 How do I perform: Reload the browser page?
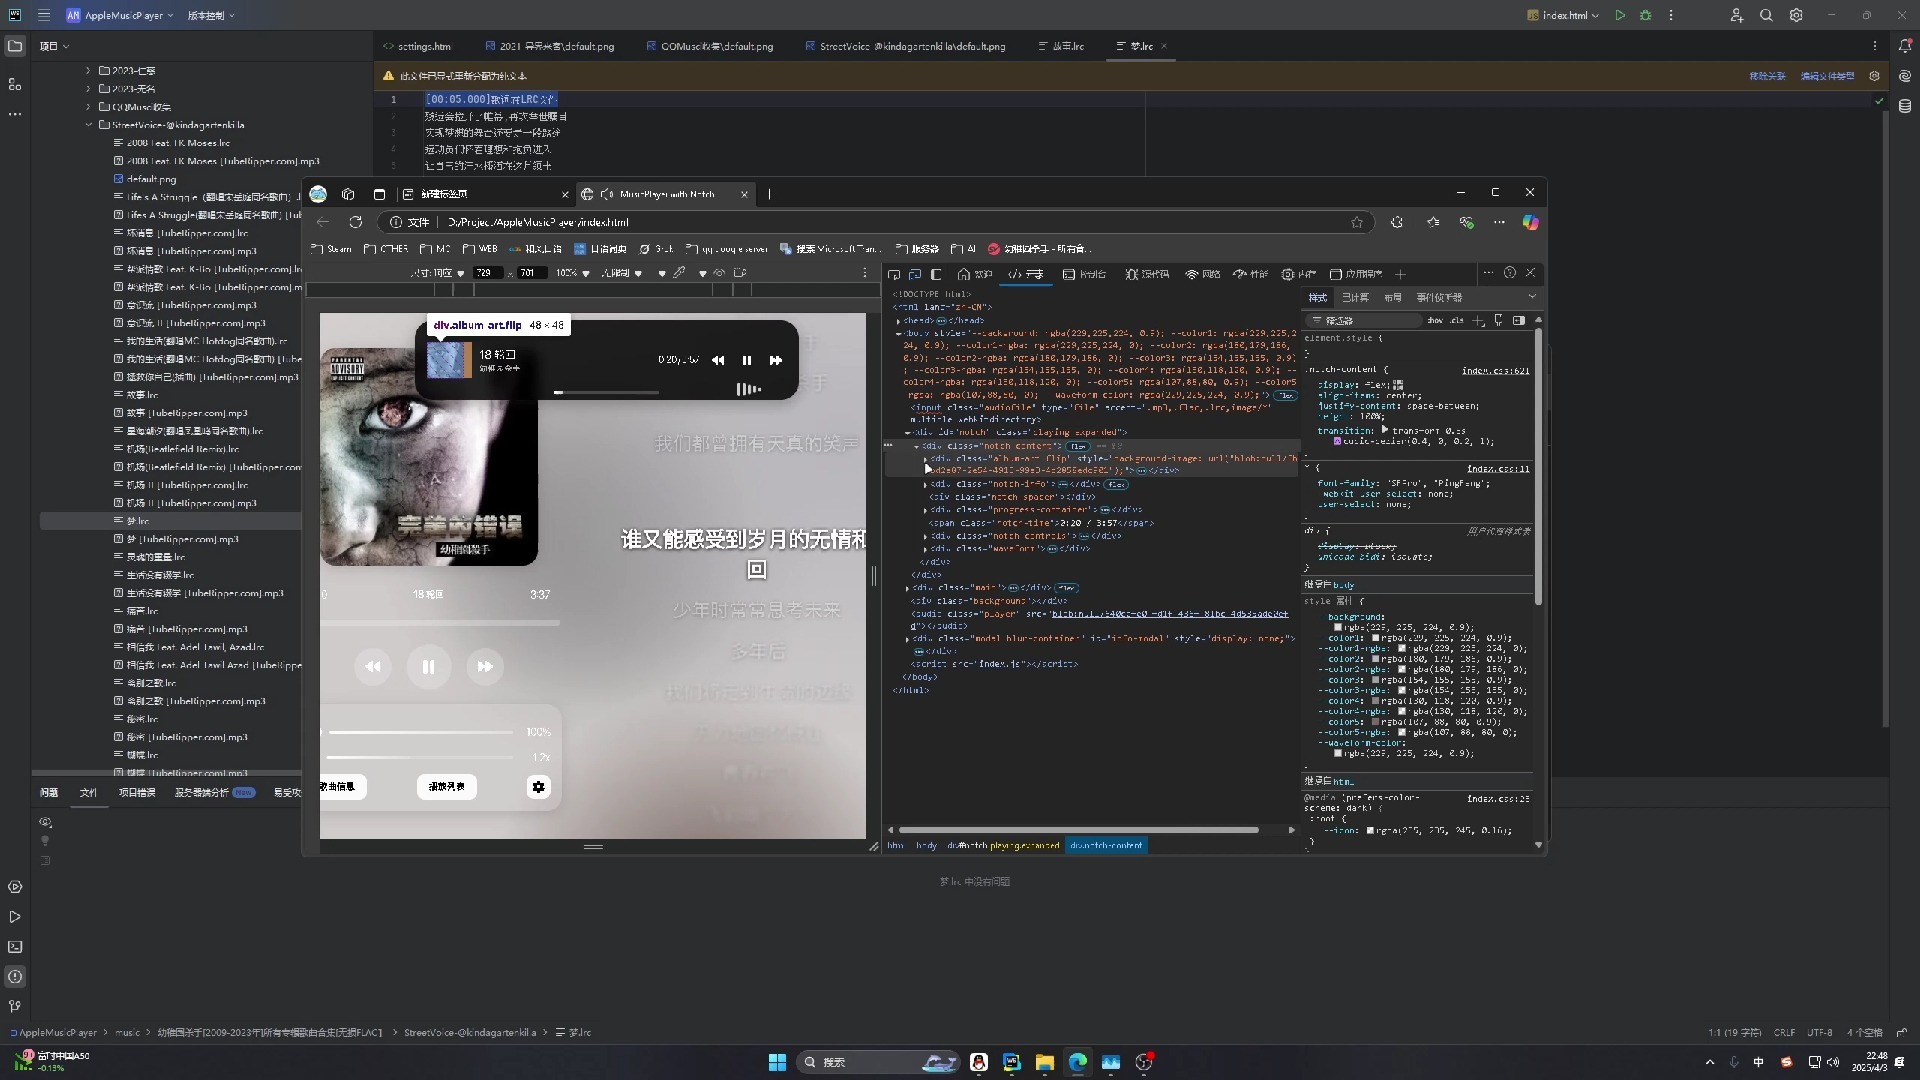[x=355, y=222]
